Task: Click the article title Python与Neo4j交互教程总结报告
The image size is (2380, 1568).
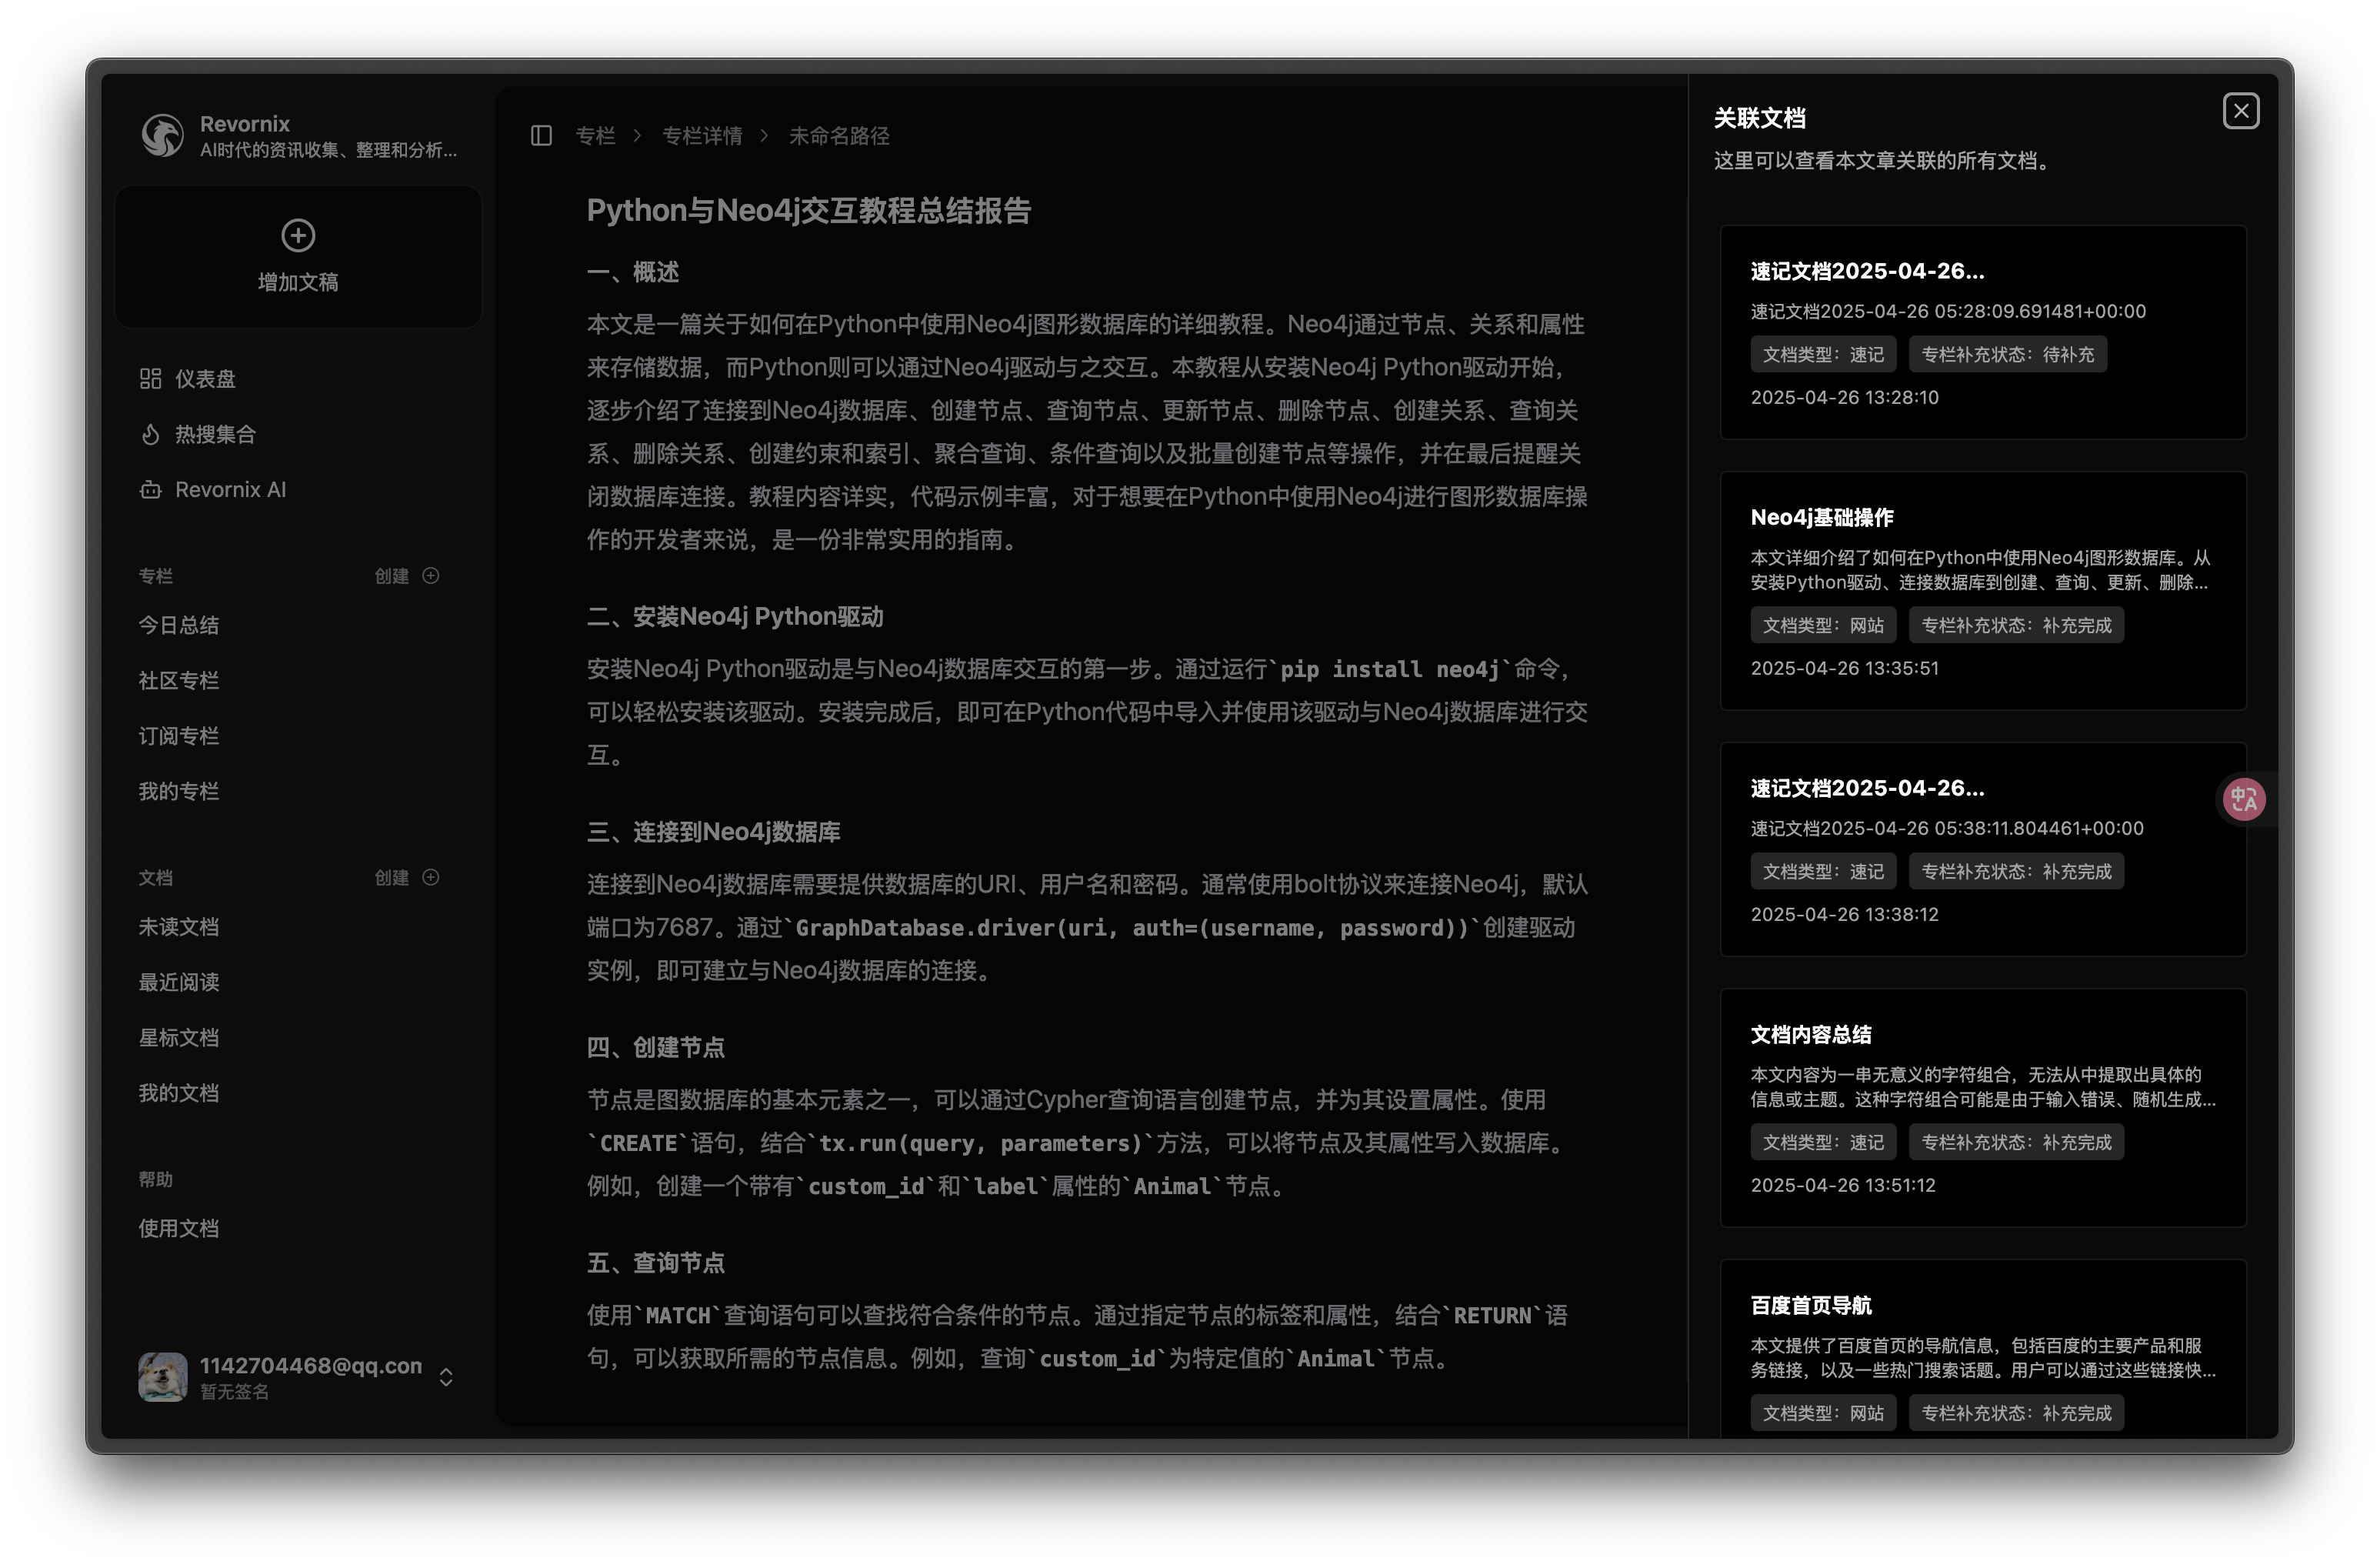Action: [x=808, y=211]
